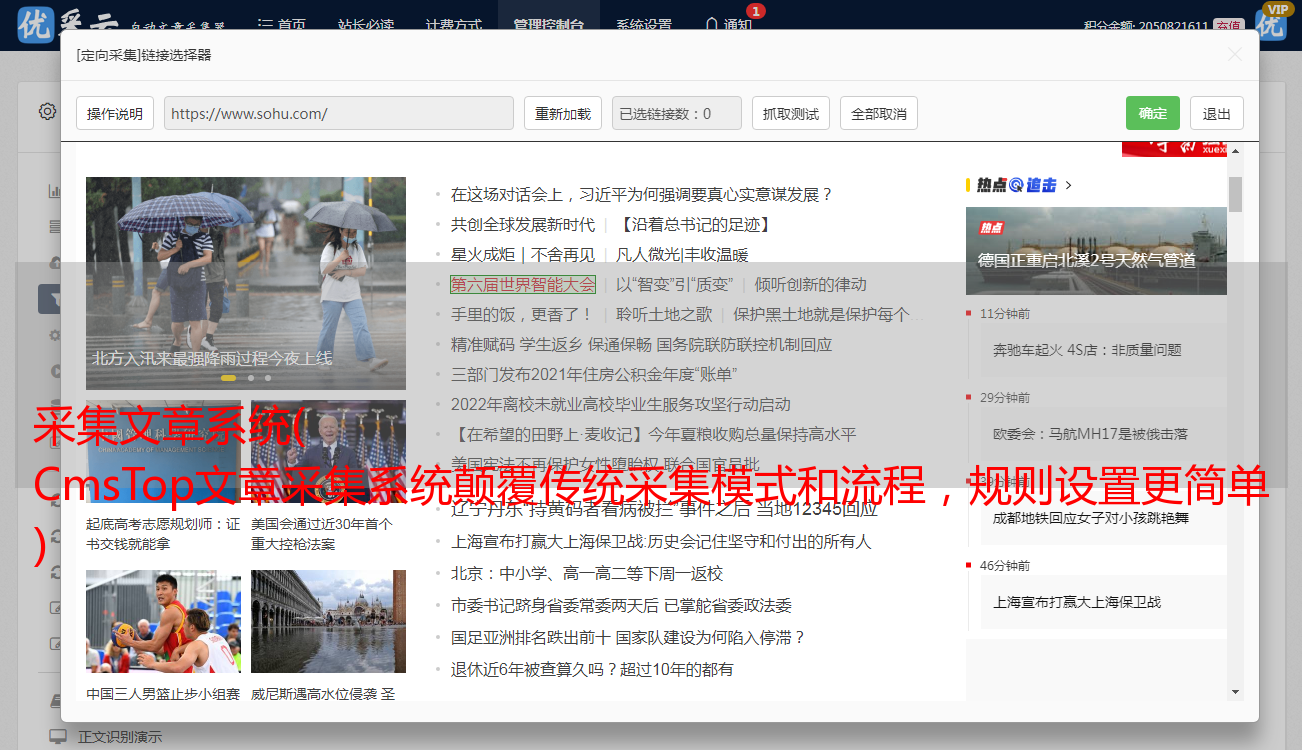The image size is (1302, 750).
Task: Click the gear icon beside the dialog
Action: point(47,111)
